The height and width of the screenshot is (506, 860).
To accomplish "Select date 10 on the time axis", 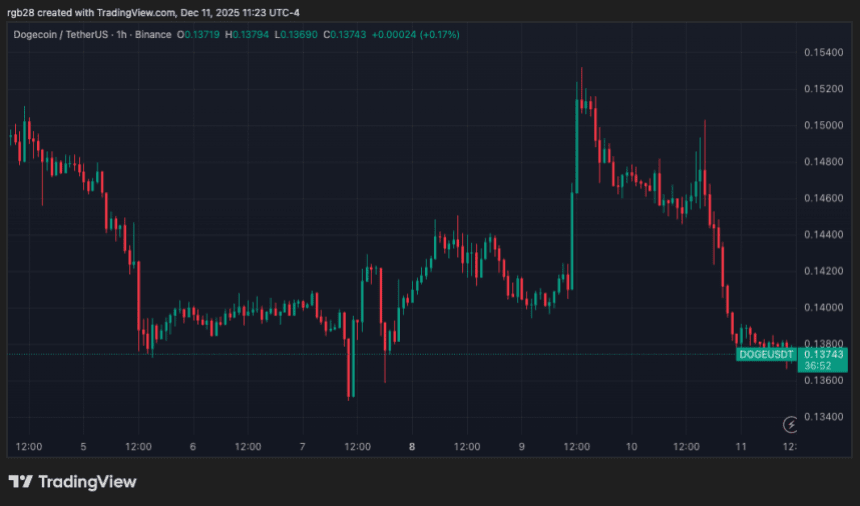I will pyautogui.click(x=631, y=447).
